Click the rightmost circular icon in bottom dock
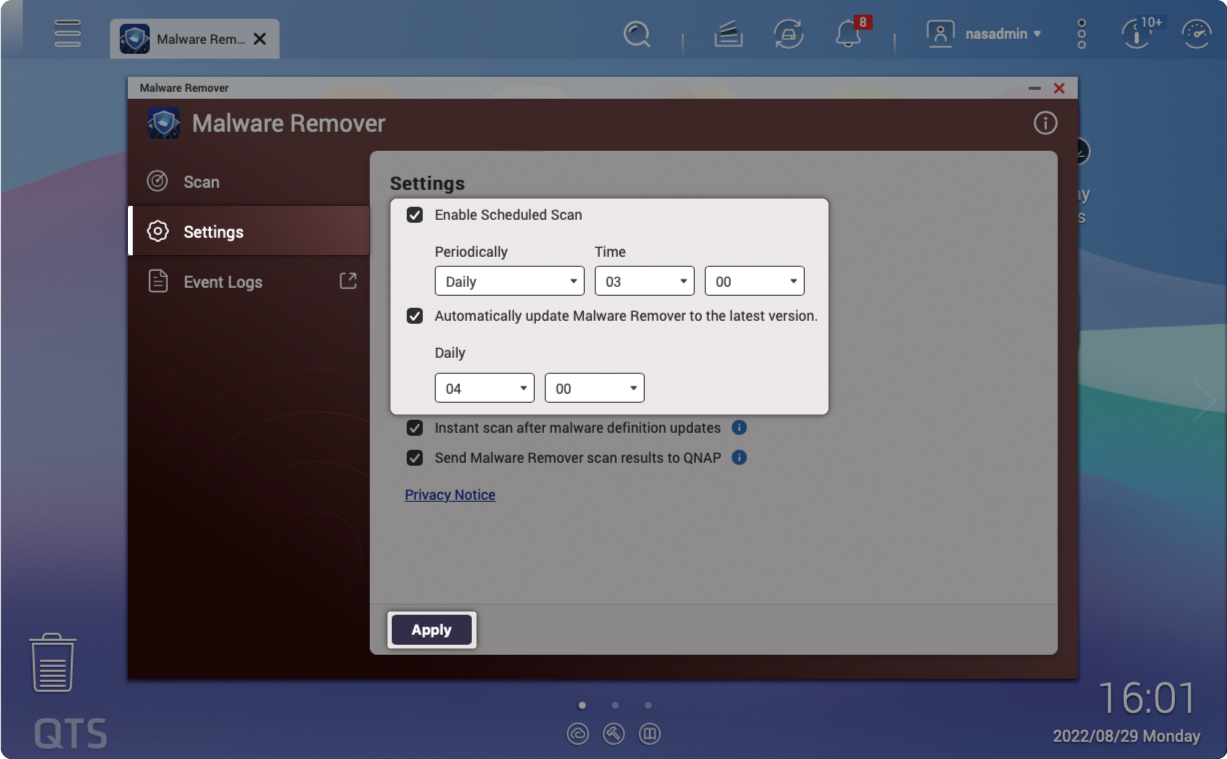The height and width of the screenshot is (759, 1227). coord(649,734)
